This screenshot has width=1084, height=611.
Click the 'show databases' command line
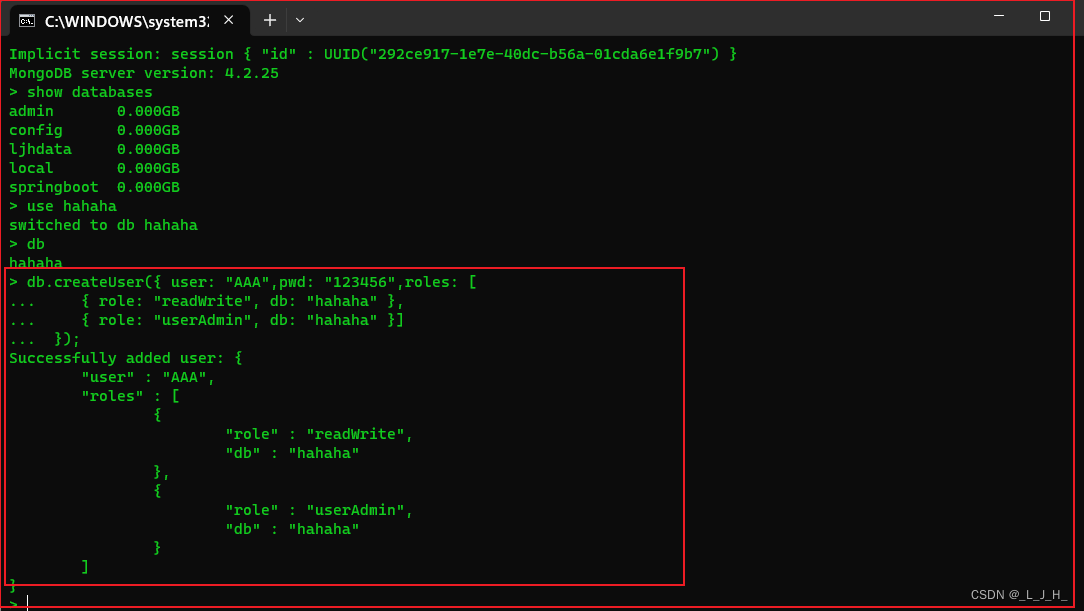pos(81,92)
